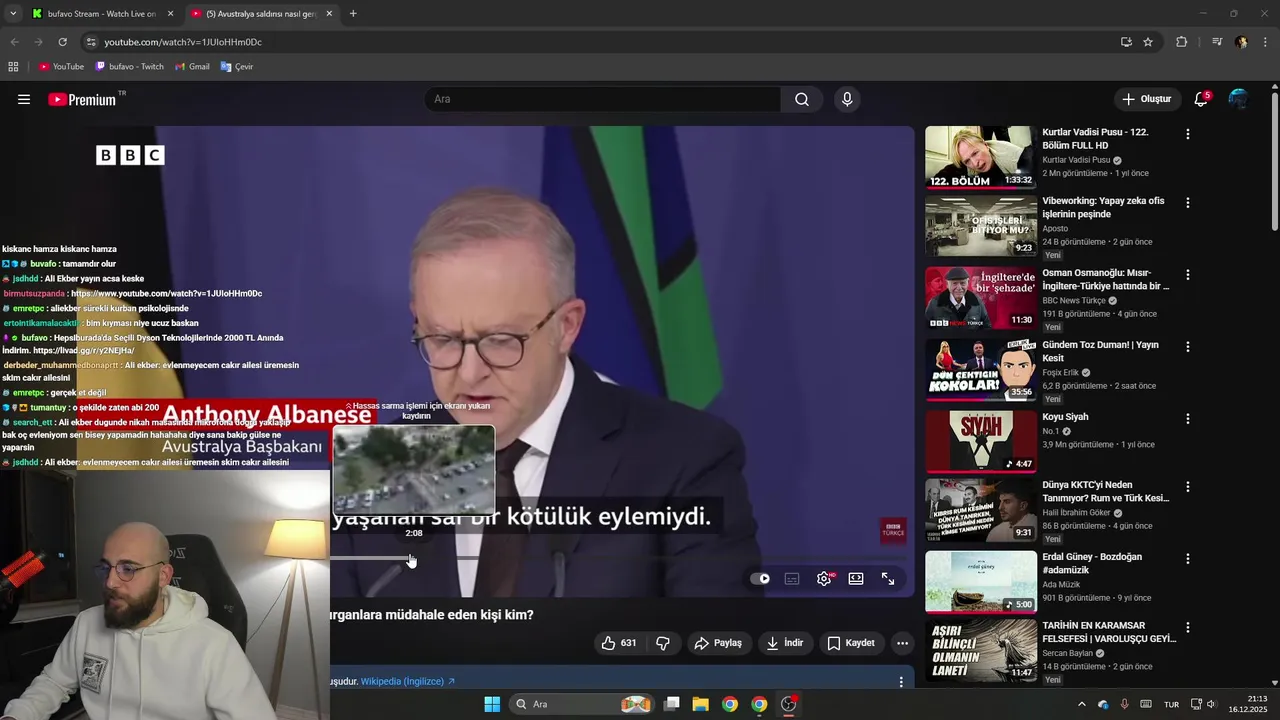Screen dimensions: 1280x720
Task: Close the bufavo Stream tab
Action: click(170, 14)
